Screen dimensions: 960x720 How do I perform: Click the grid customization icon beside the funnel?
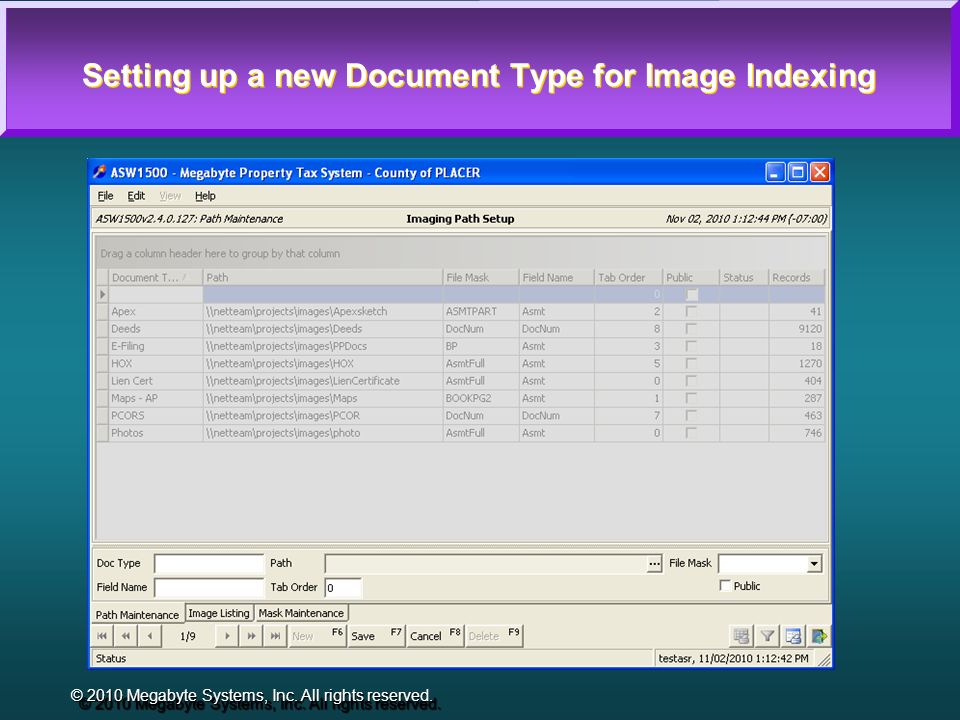(793, 637)
